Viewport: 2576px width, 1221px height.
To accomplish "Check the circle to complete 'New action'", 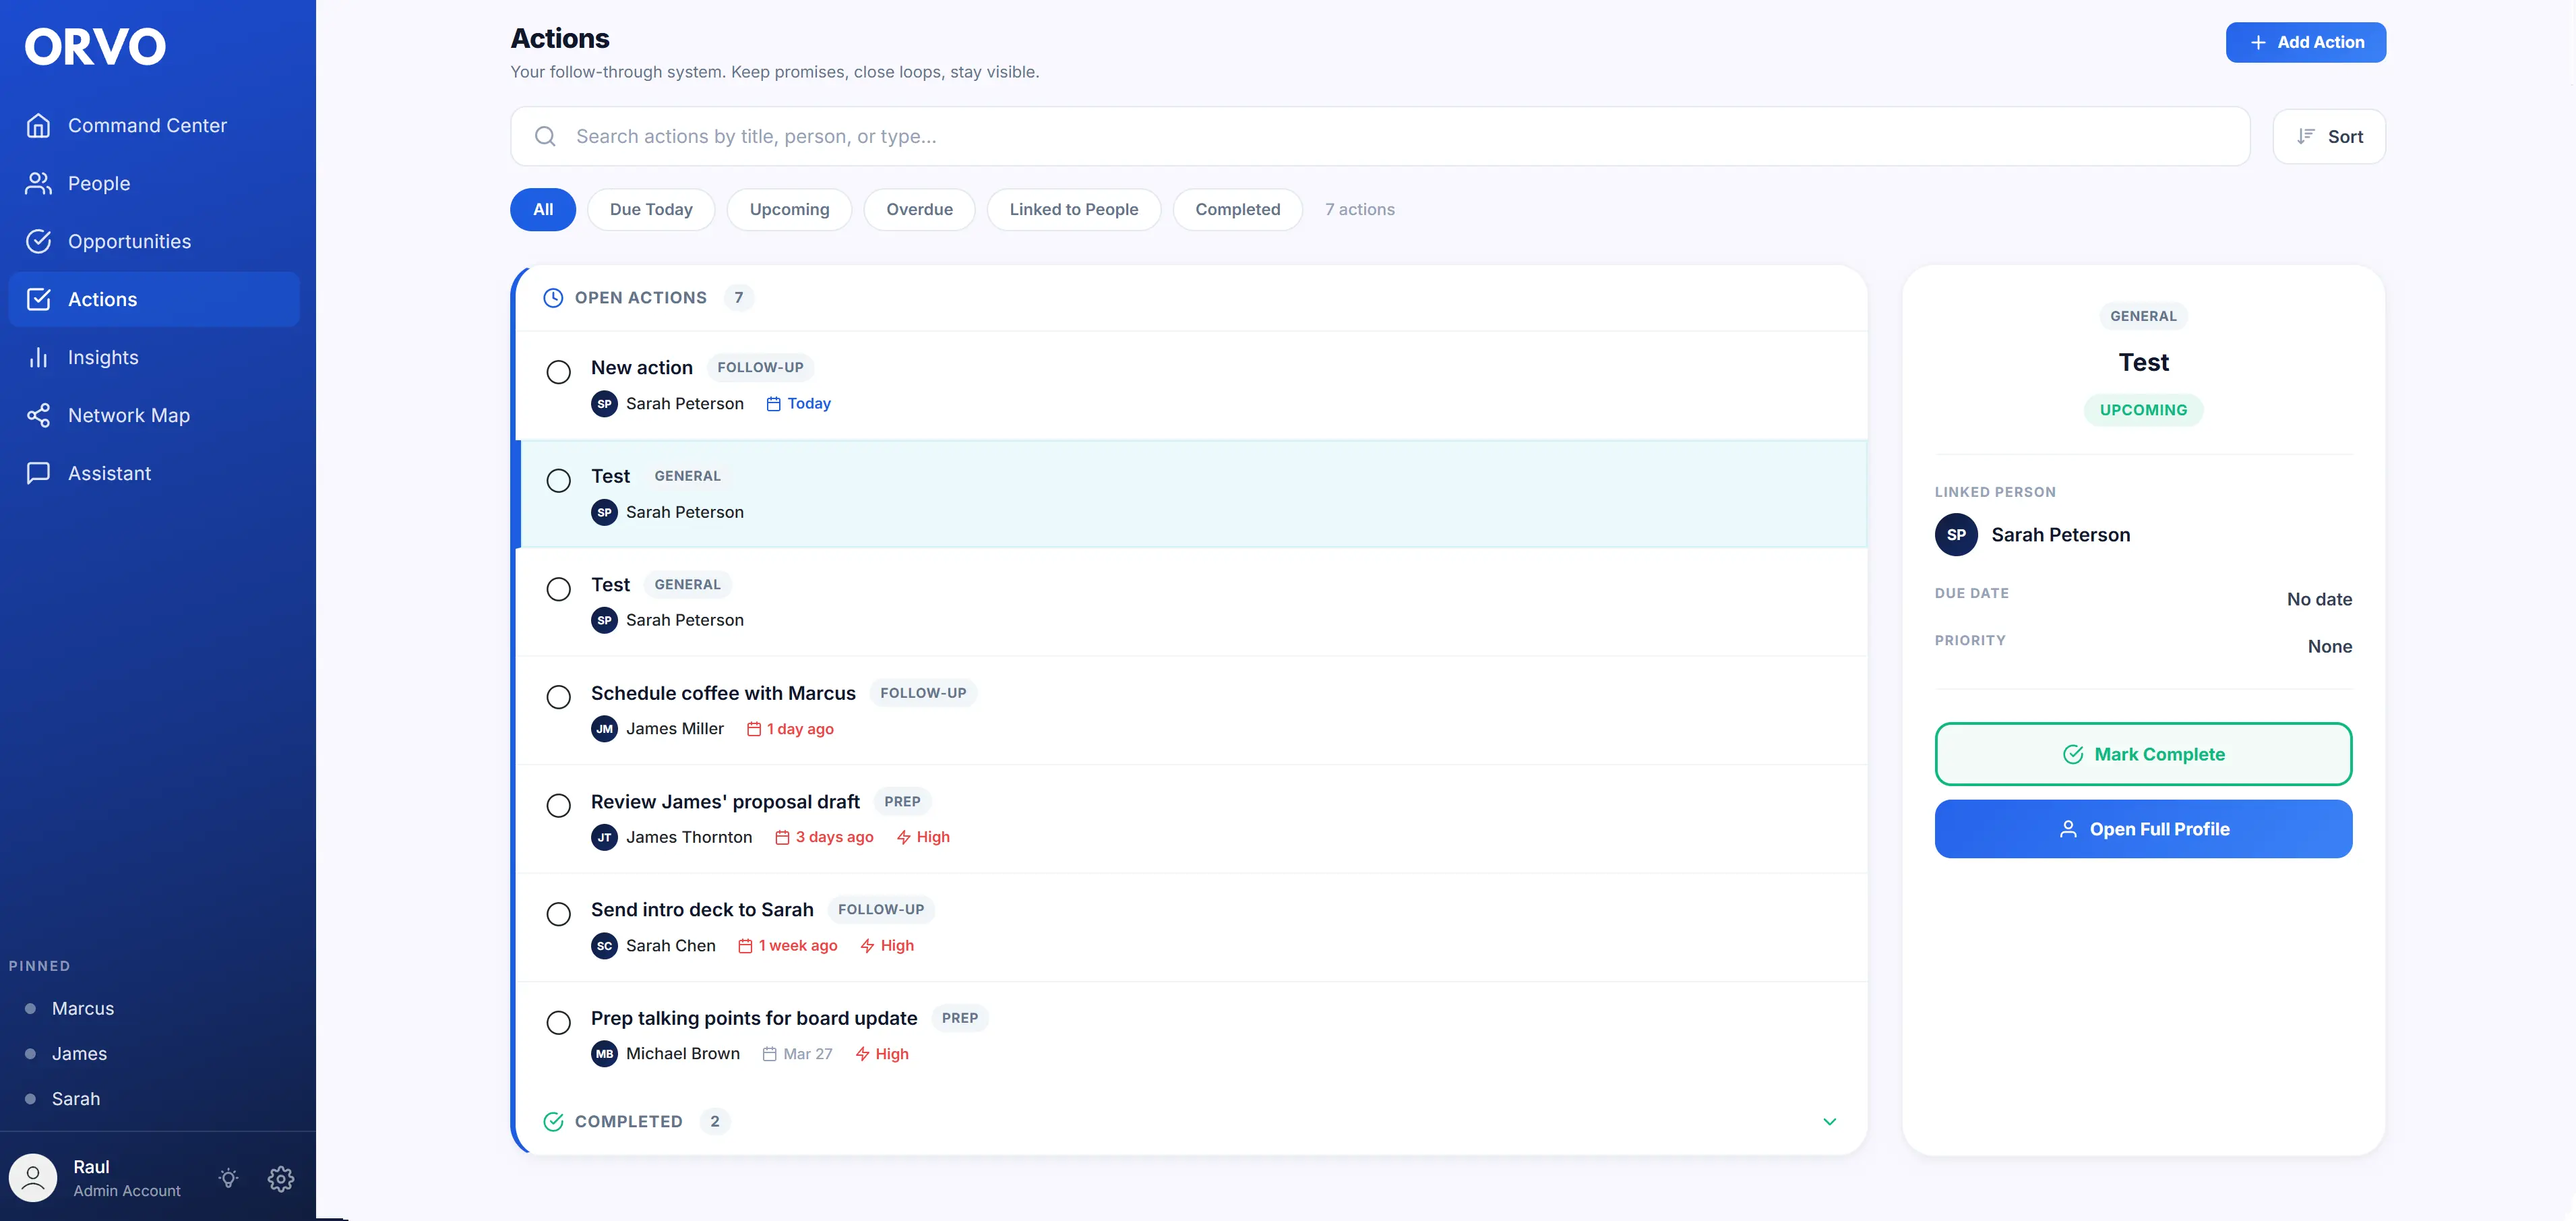I will 559,372.
